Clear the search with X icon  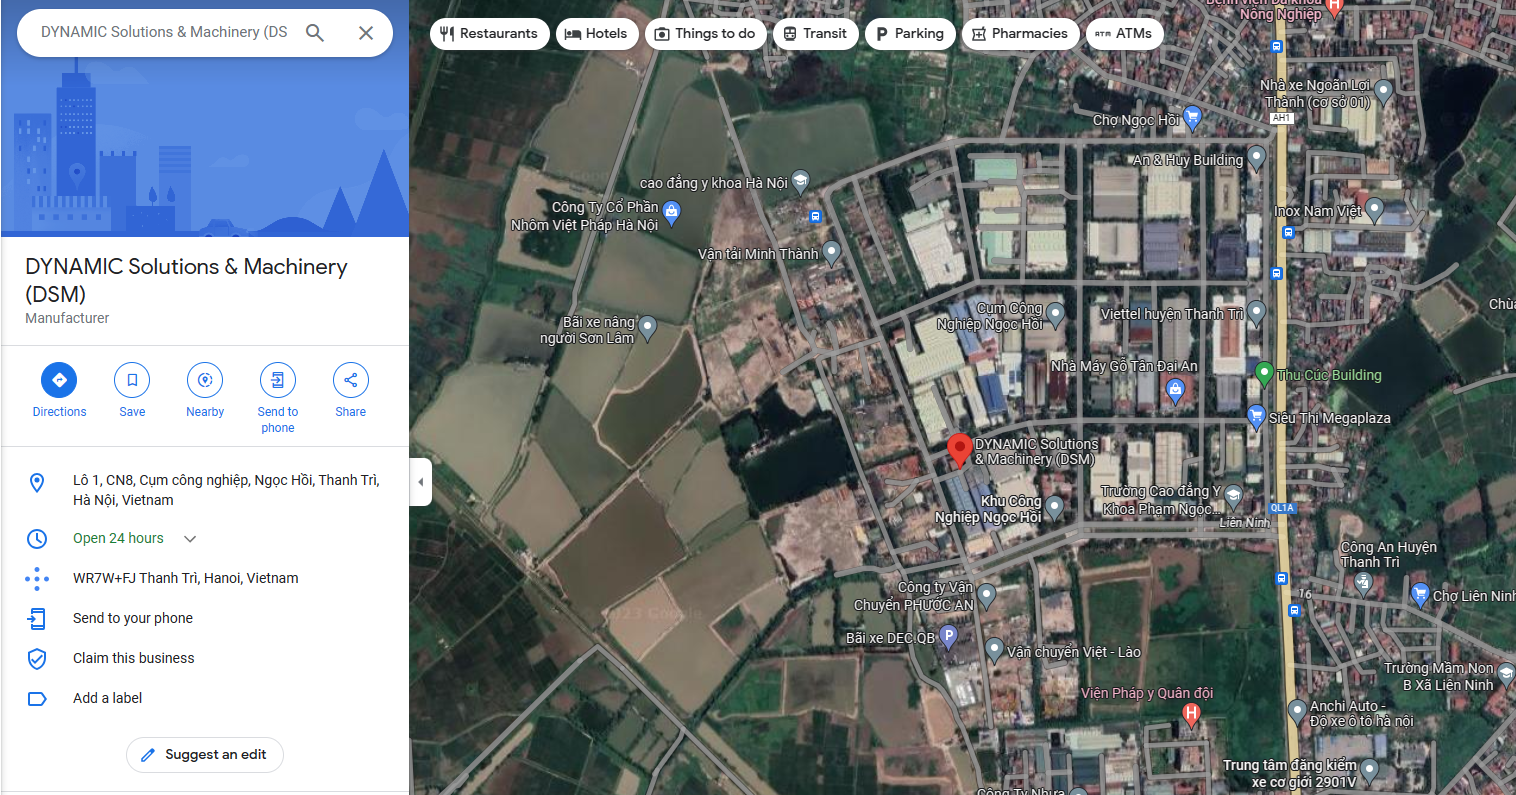366,33
